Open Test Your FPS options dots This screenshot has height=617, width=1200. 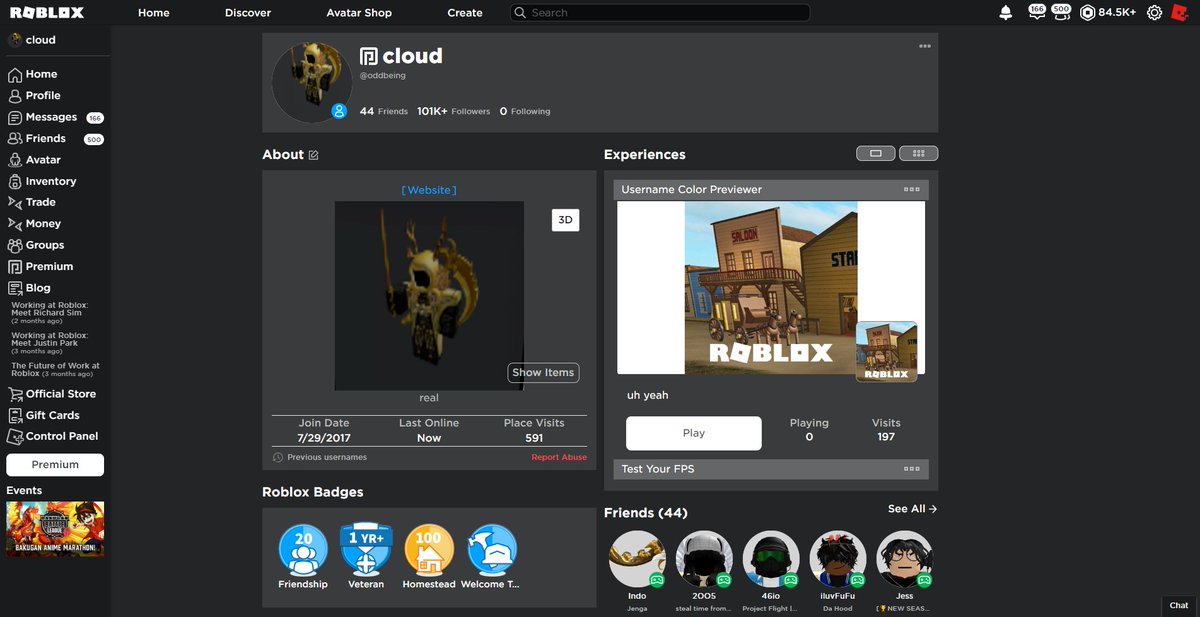[x=911, y=469]
